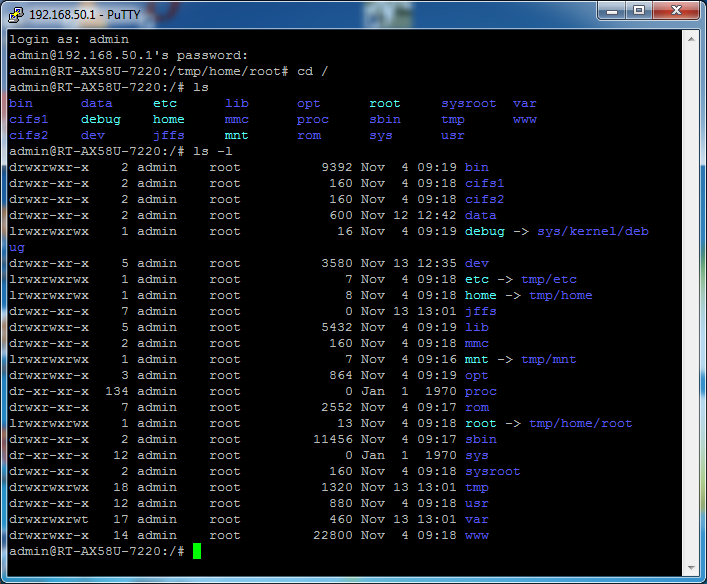
Task: Click the scrollbar up arrow
Action: pos(691,37)
